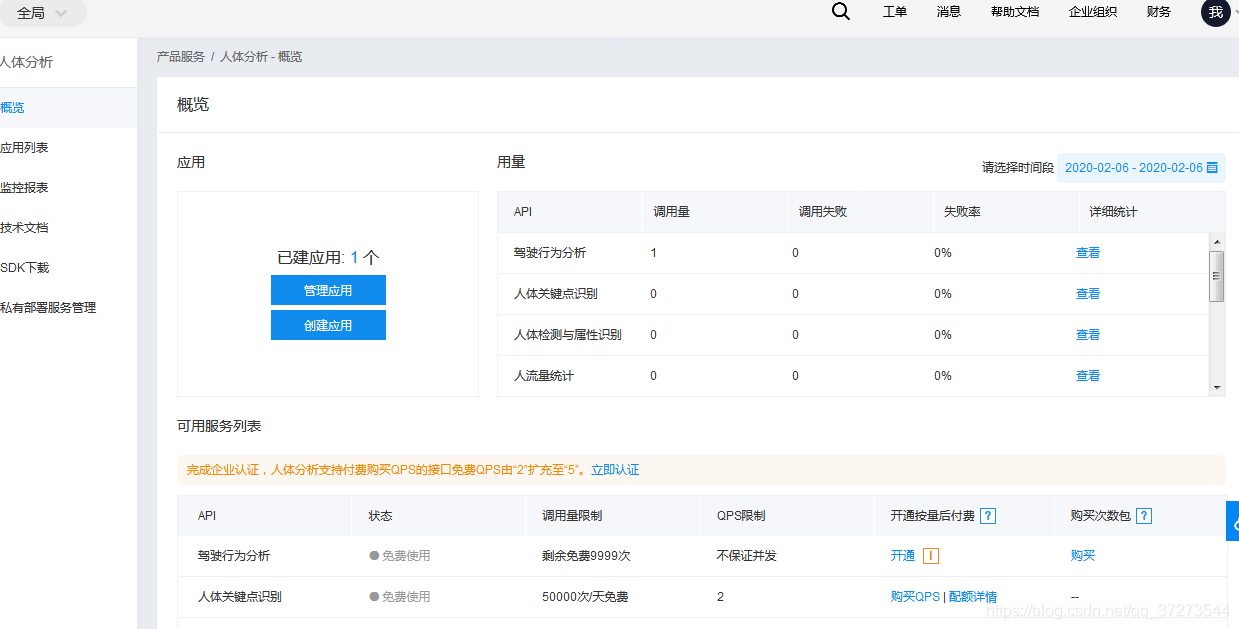Image resolution: width=1239 pixels, height=629 pixels.
Task: Click QPS限制 column header
Action: pyautogui.click(x=741, y=516)
